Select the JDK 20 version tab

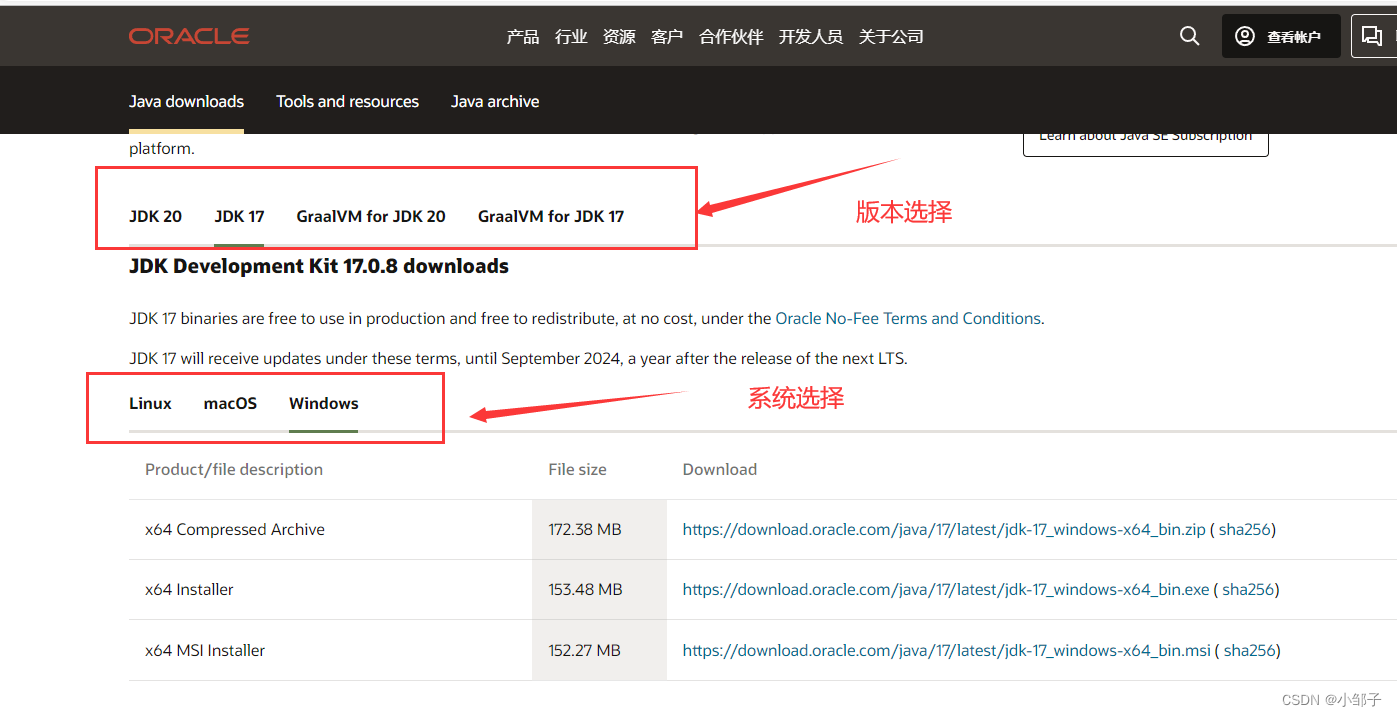click(155, 216)
